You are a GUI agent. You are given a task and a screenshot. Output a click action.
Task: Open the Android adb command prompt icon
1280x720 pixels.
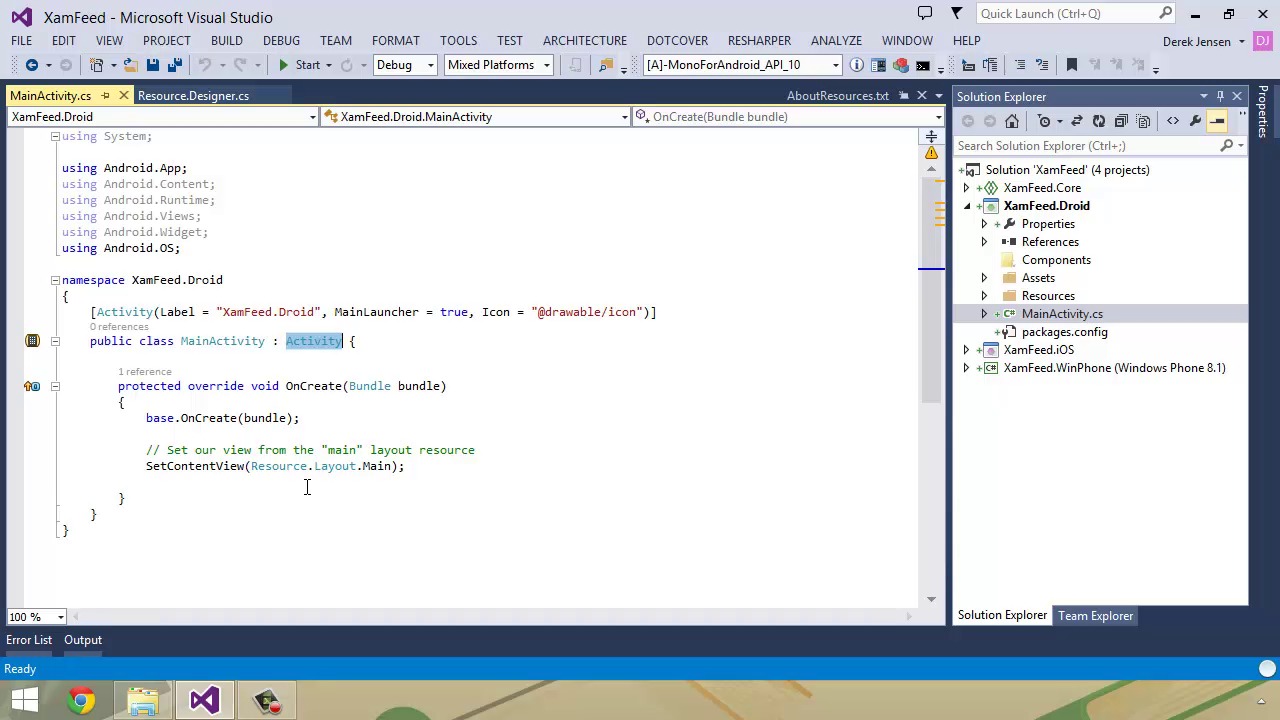point(923,65)
